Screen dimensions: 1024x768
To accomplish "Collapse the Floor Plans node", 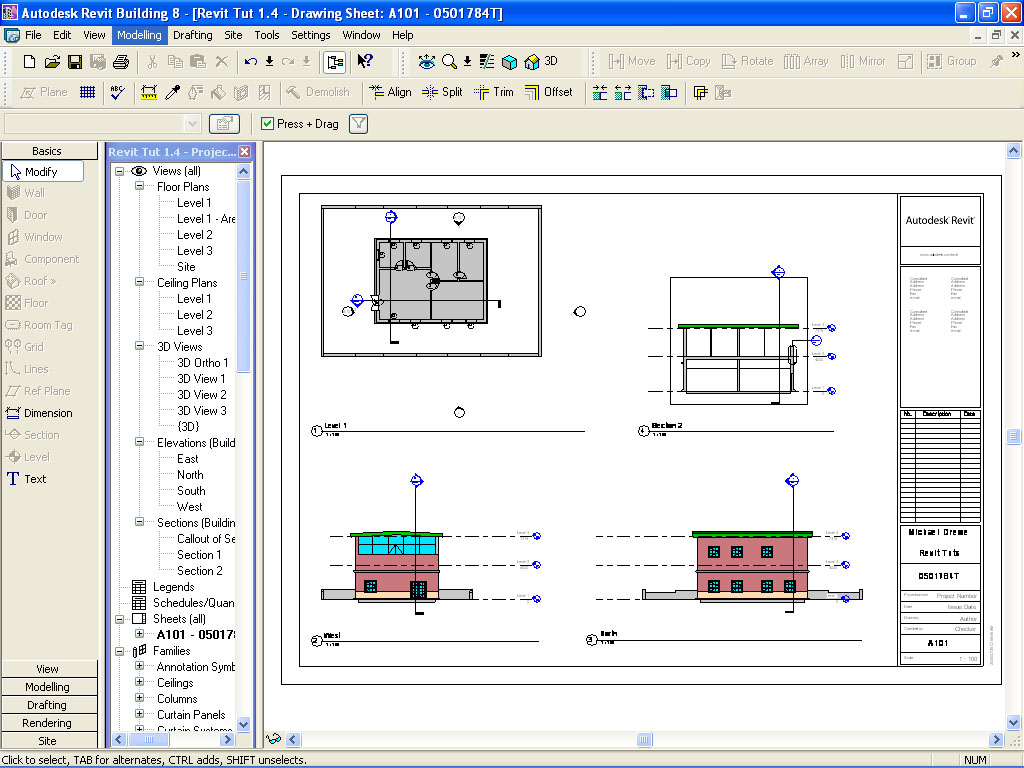I will (139, 186).
